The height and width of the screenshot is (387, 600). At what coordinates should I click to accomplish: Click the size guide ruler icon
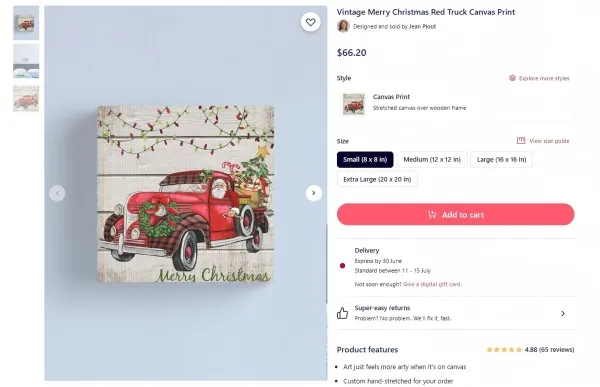click(521, 140)
